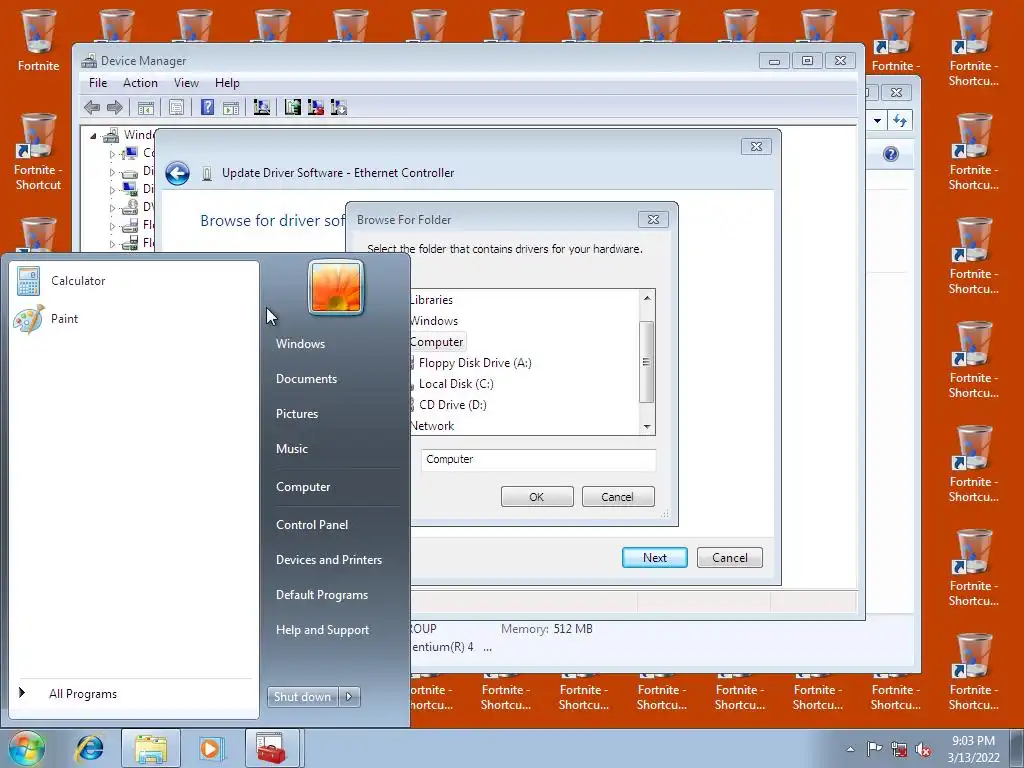The image size is (1024, 768).
Task: Click Update Driver Software toolbar icon
Action: click(x=293, y=107)
